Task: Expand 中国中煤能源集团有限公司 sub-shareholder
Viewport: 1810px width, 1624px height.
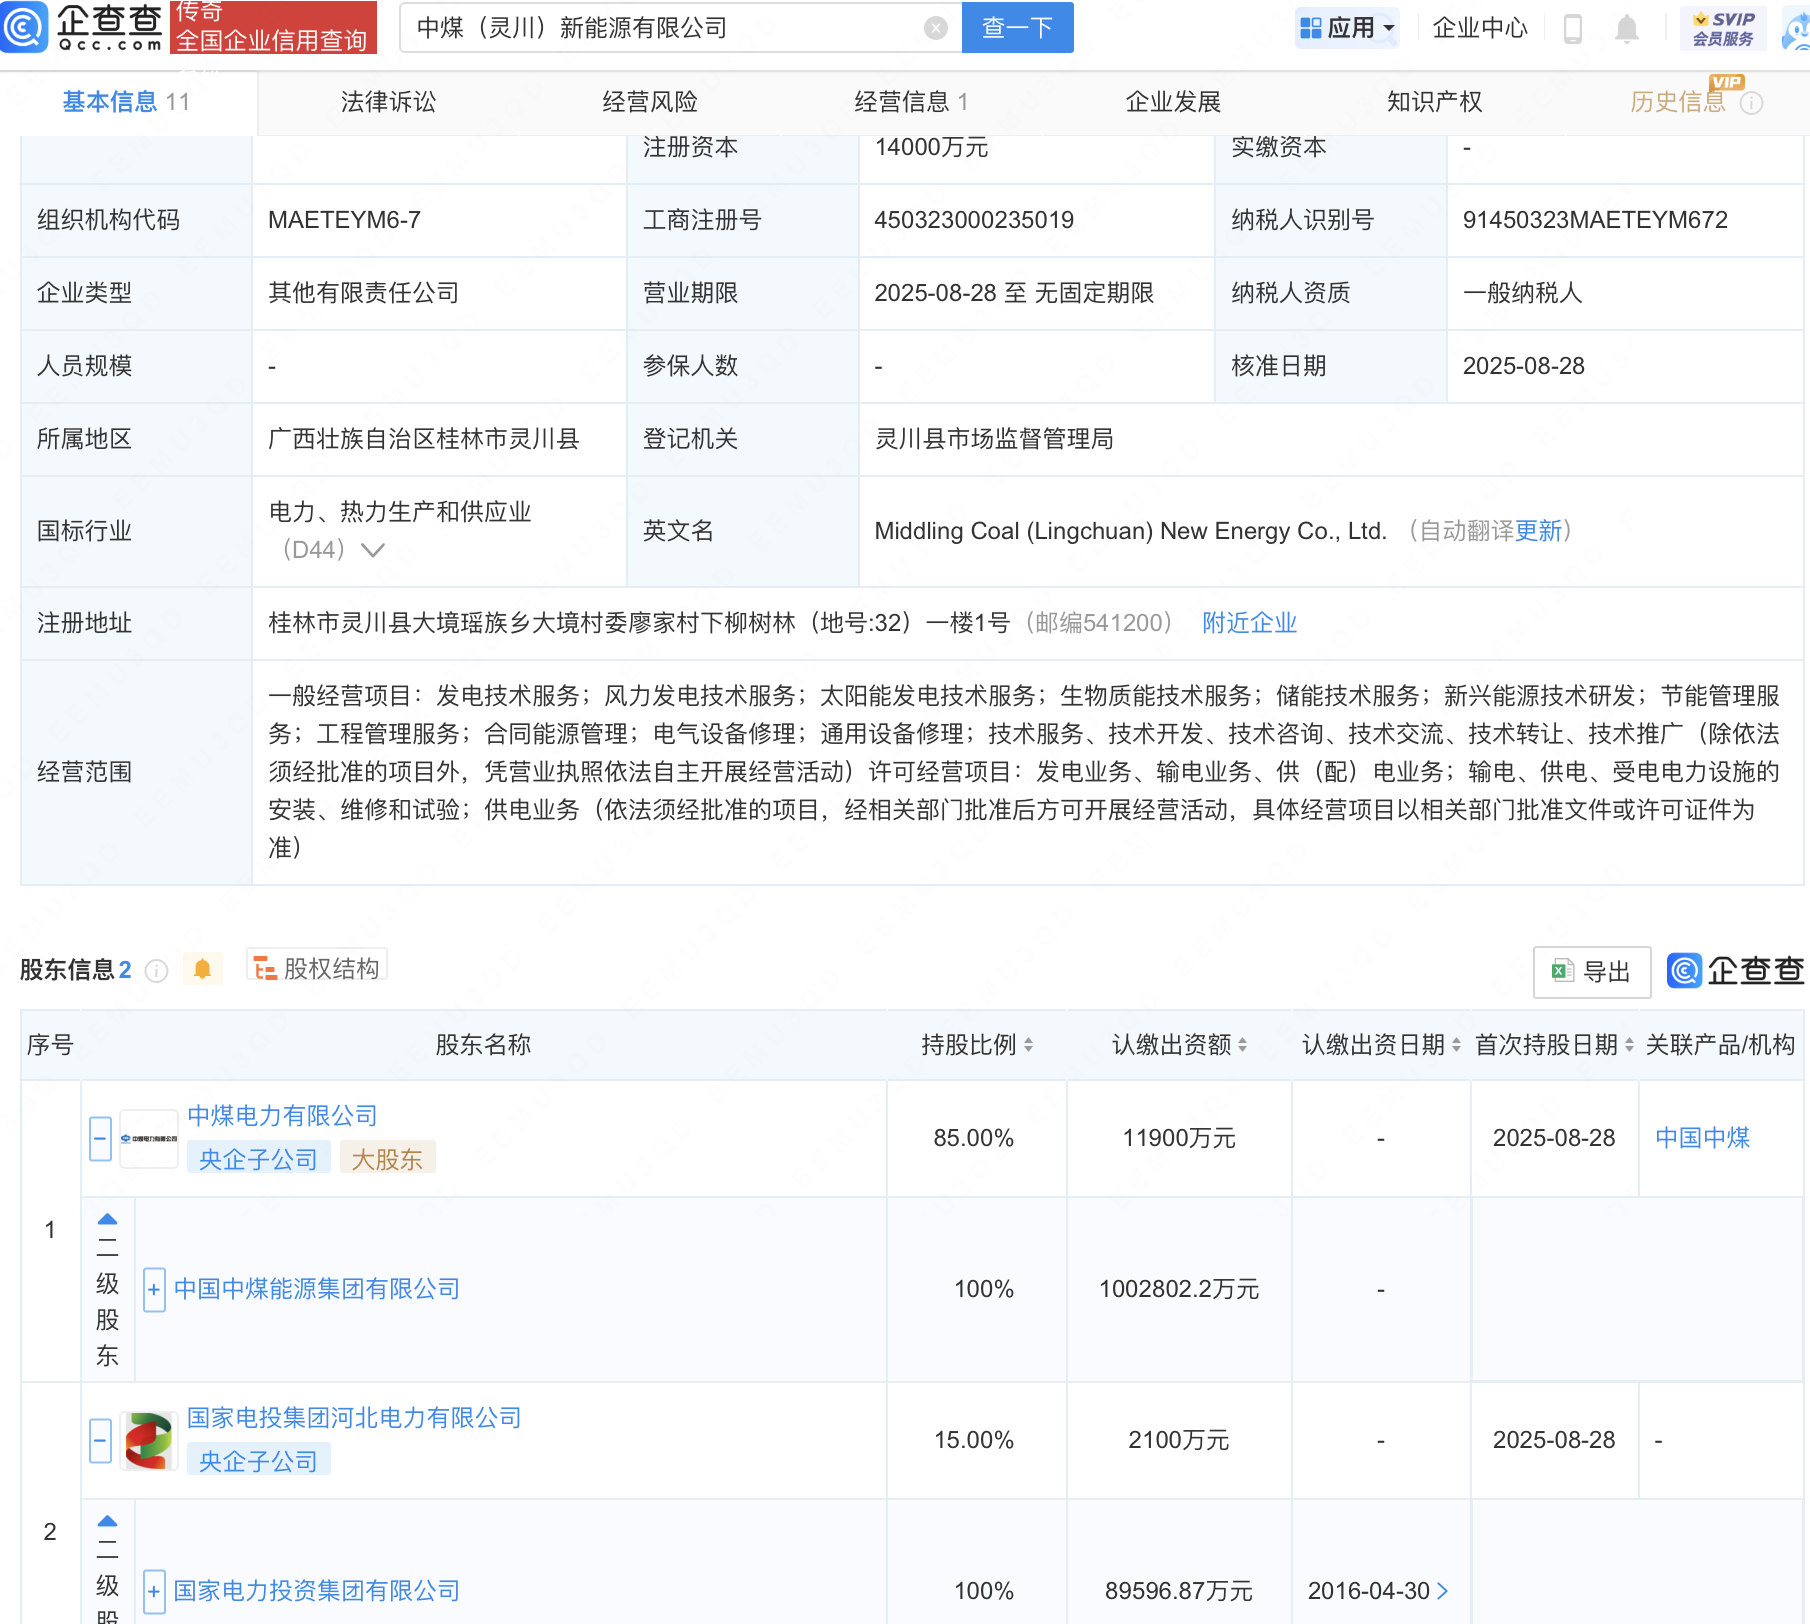Action: point(154,1290)
